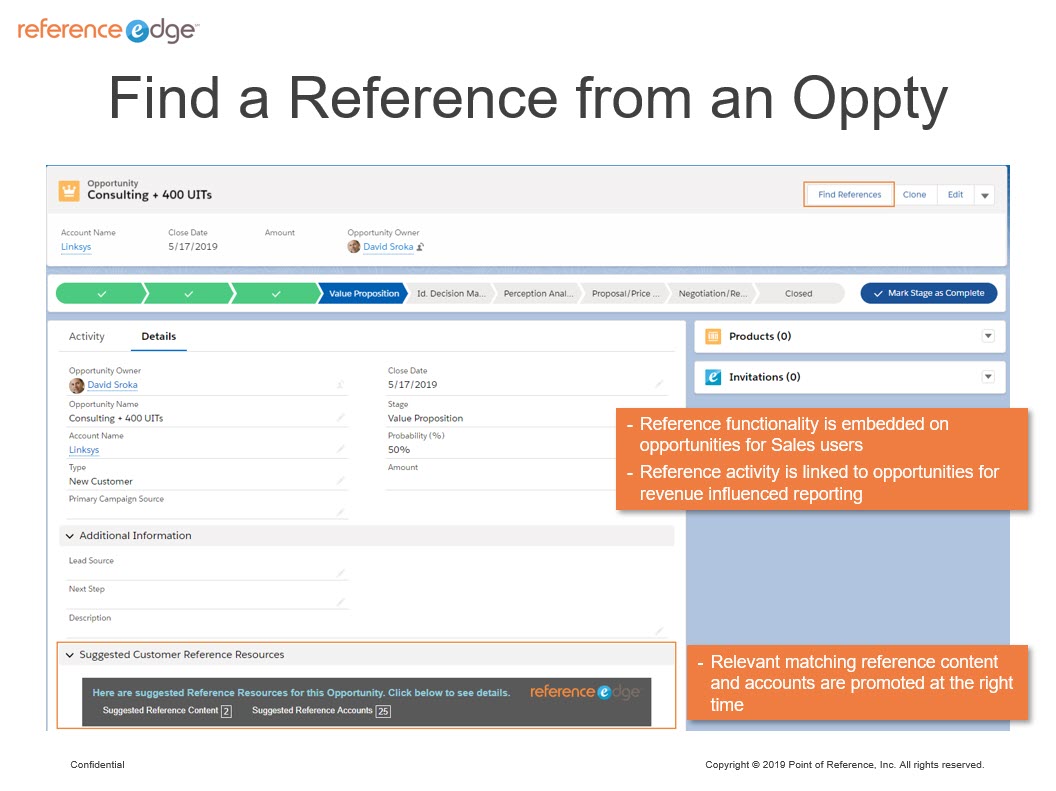Click the Invitations panel 'e' icon
Screen dimensions: 1056x791
pyautogui.click(x=713, y=377)
